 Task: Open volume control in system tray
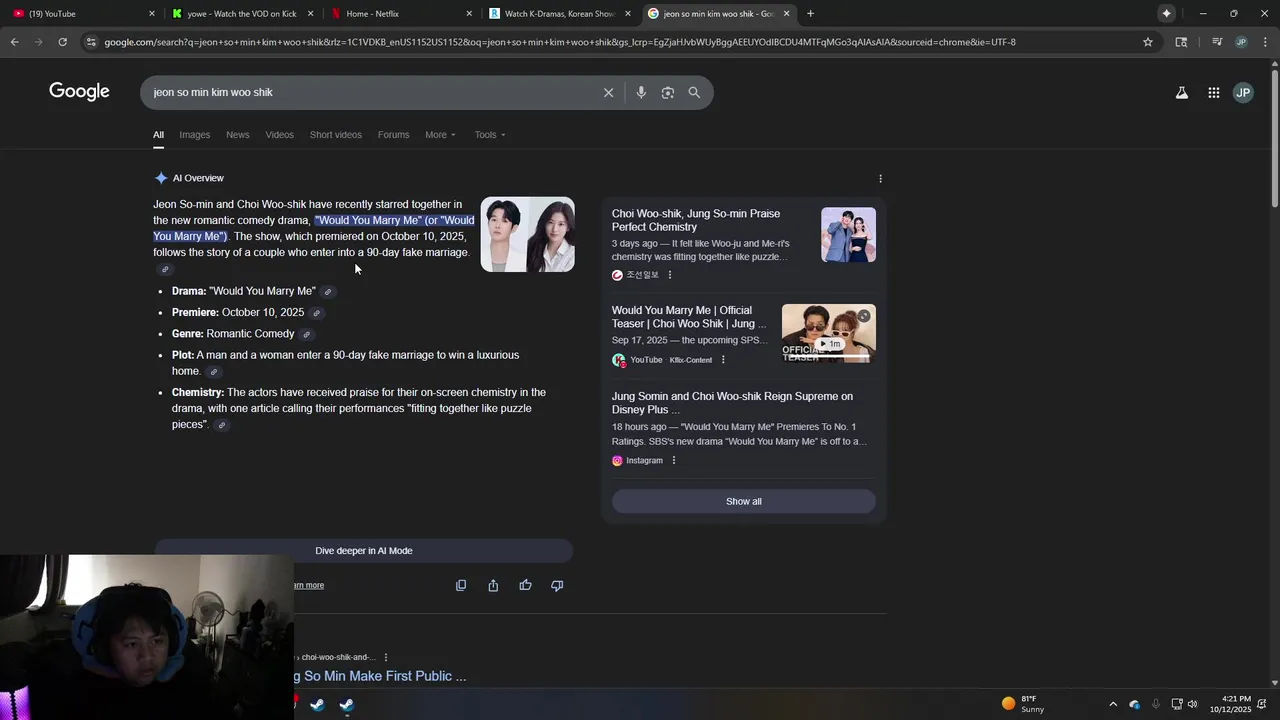tap(1192, 704)
